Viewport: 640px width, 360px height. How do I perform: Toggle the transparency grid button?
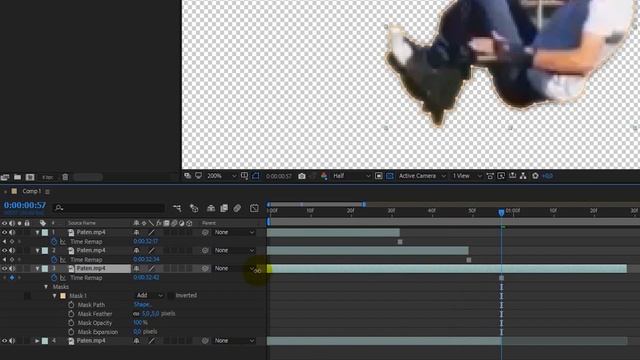point(390,176)
